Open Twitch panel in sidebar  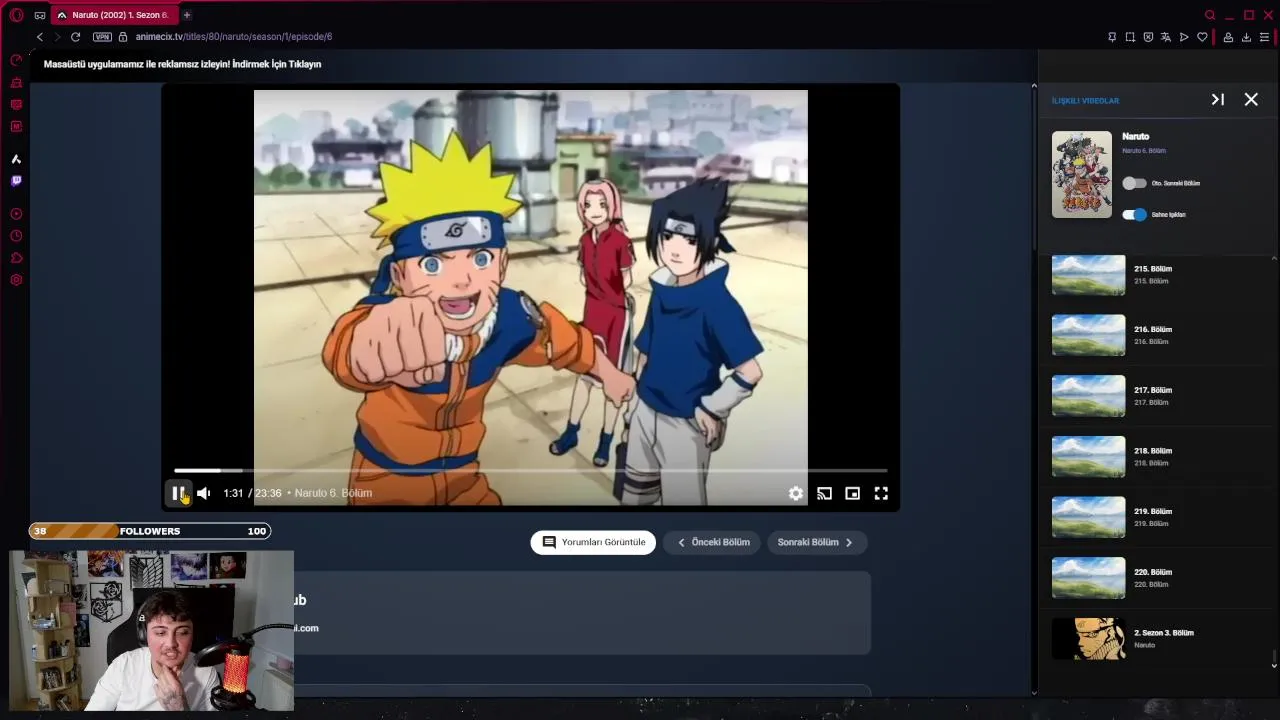coord(16,181)
